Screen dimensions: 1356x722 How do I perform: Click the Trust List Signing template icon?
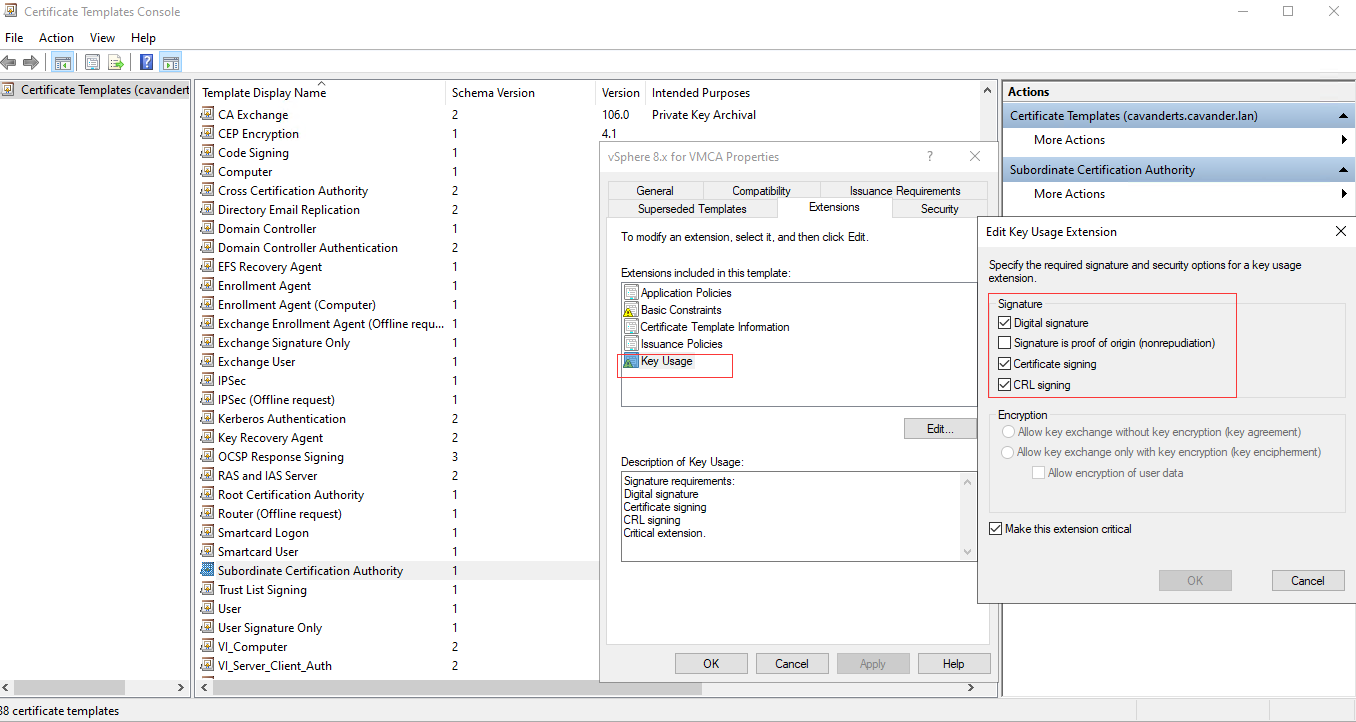tap(208, 590)
